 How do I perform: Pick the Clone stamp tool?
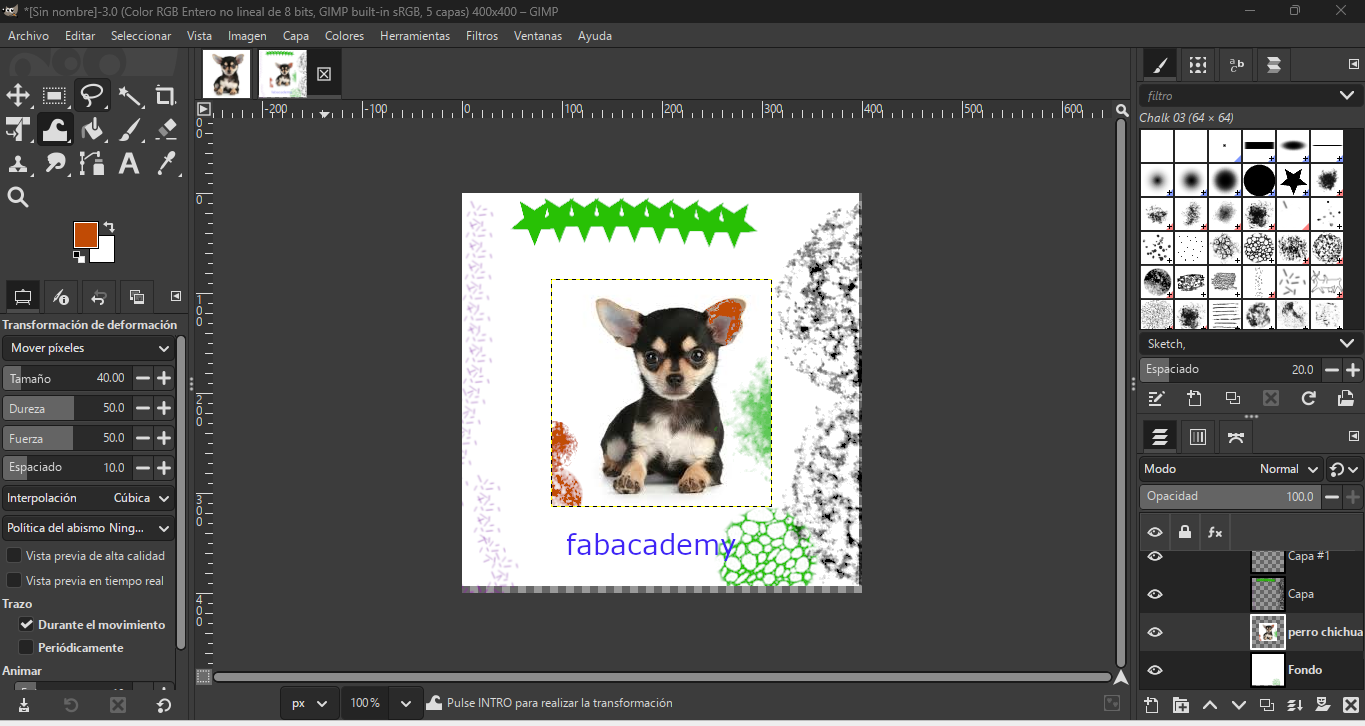click(18, 163)
